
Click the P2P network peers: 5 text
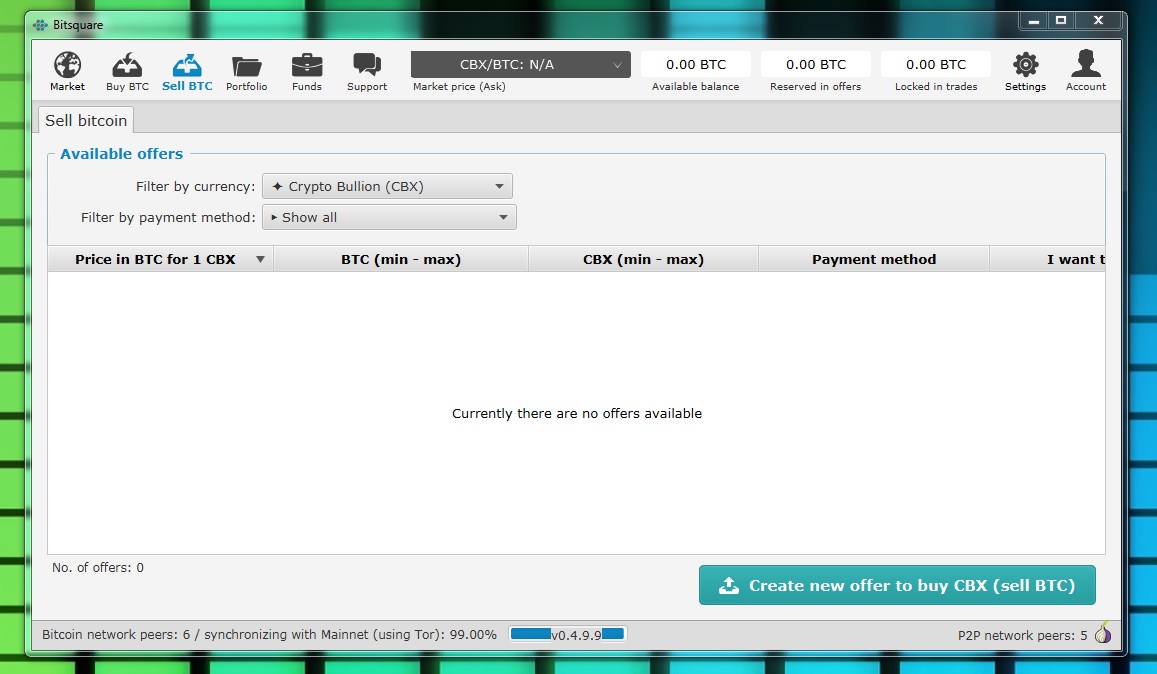pos(1023,635)
